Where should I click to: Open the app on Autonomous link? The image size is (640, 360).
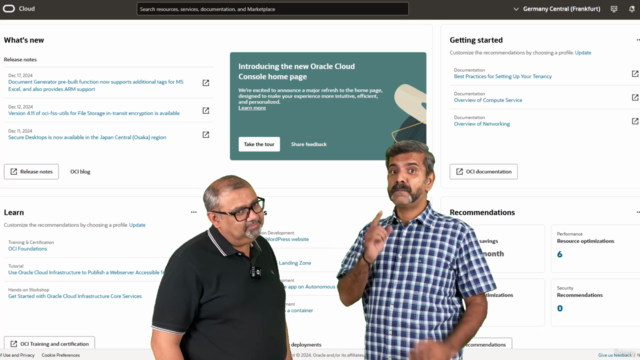(x=311, y=287)
